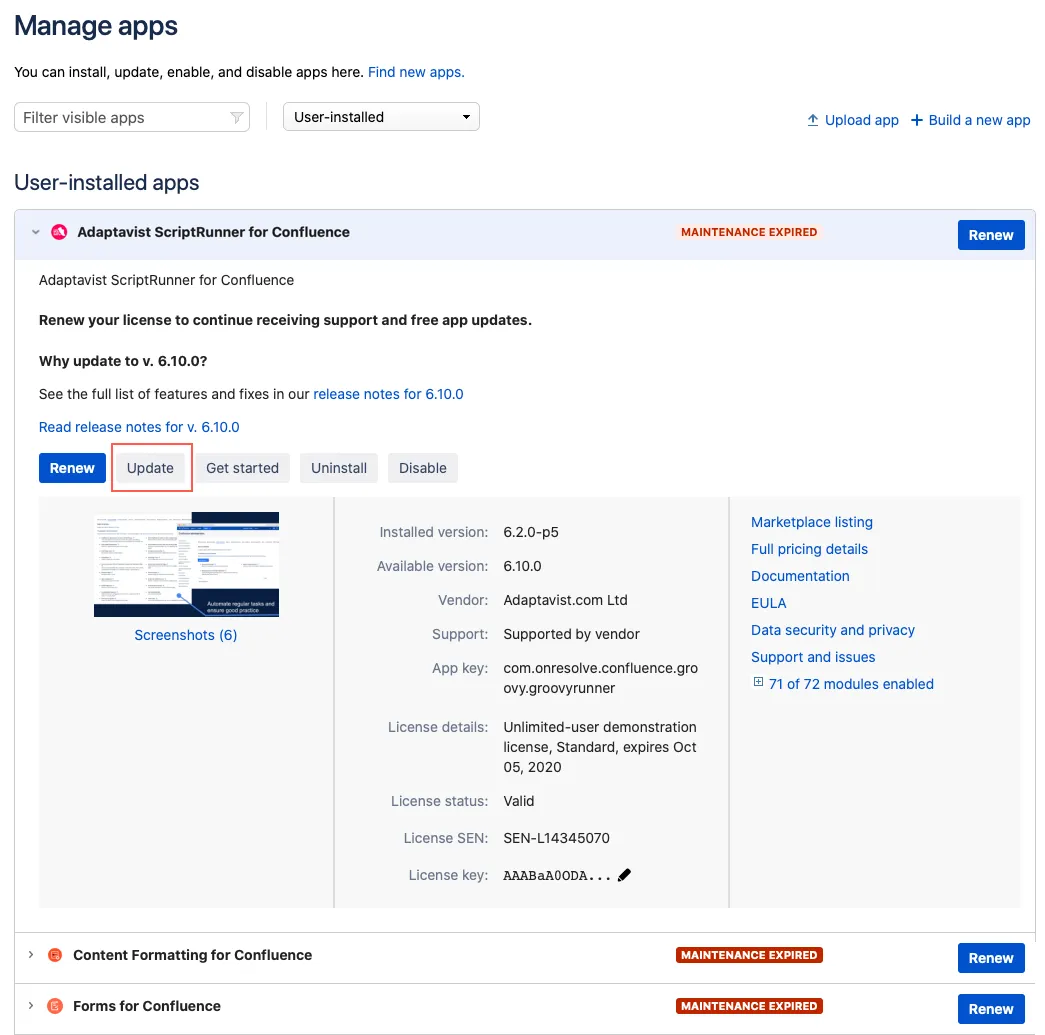This screenshot has height=1035, width=1045.
Task: Click available version value 6.10.0
Action: pyautogui.click(x=522, y=566)
